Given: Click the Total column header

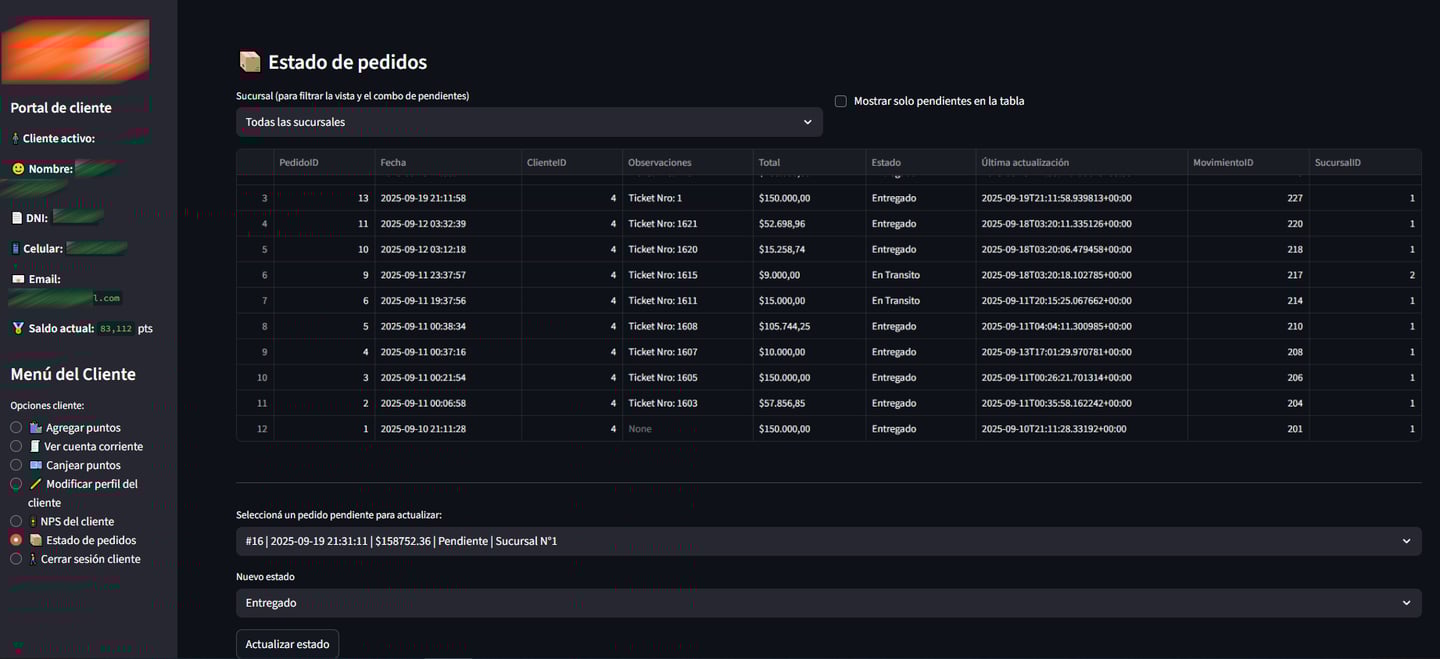Looking at the screenshot, I should click(809, 162).
